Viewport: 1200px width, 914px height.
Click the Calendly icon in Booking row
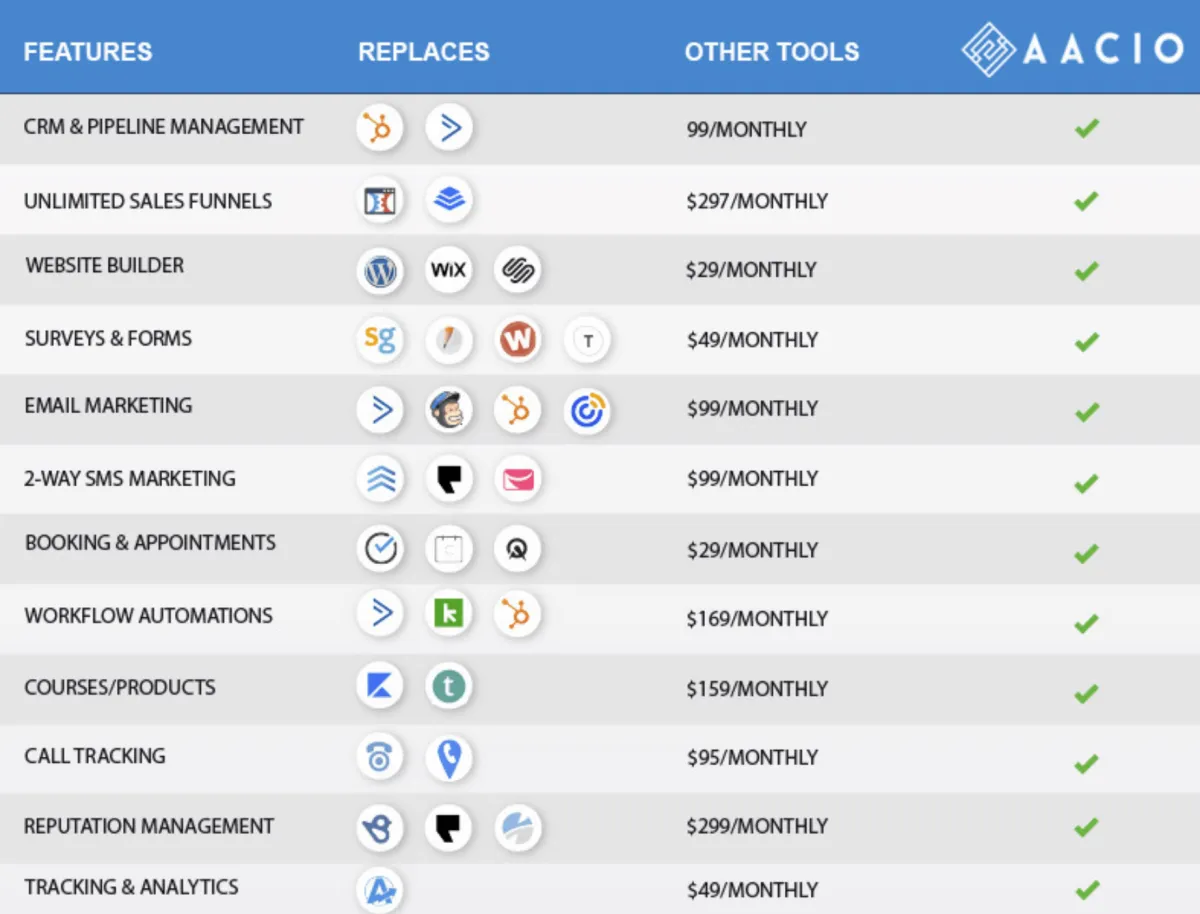click(380, 548)
